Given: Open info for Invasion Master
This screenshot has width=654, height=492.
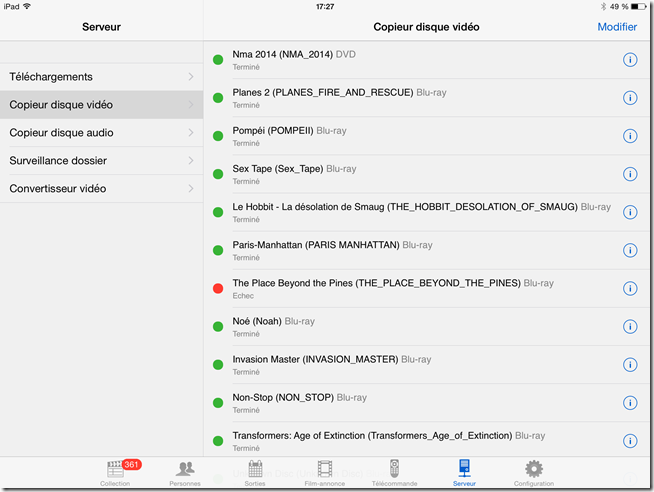Looking at the screenshot, I should [x=630, y=365].
